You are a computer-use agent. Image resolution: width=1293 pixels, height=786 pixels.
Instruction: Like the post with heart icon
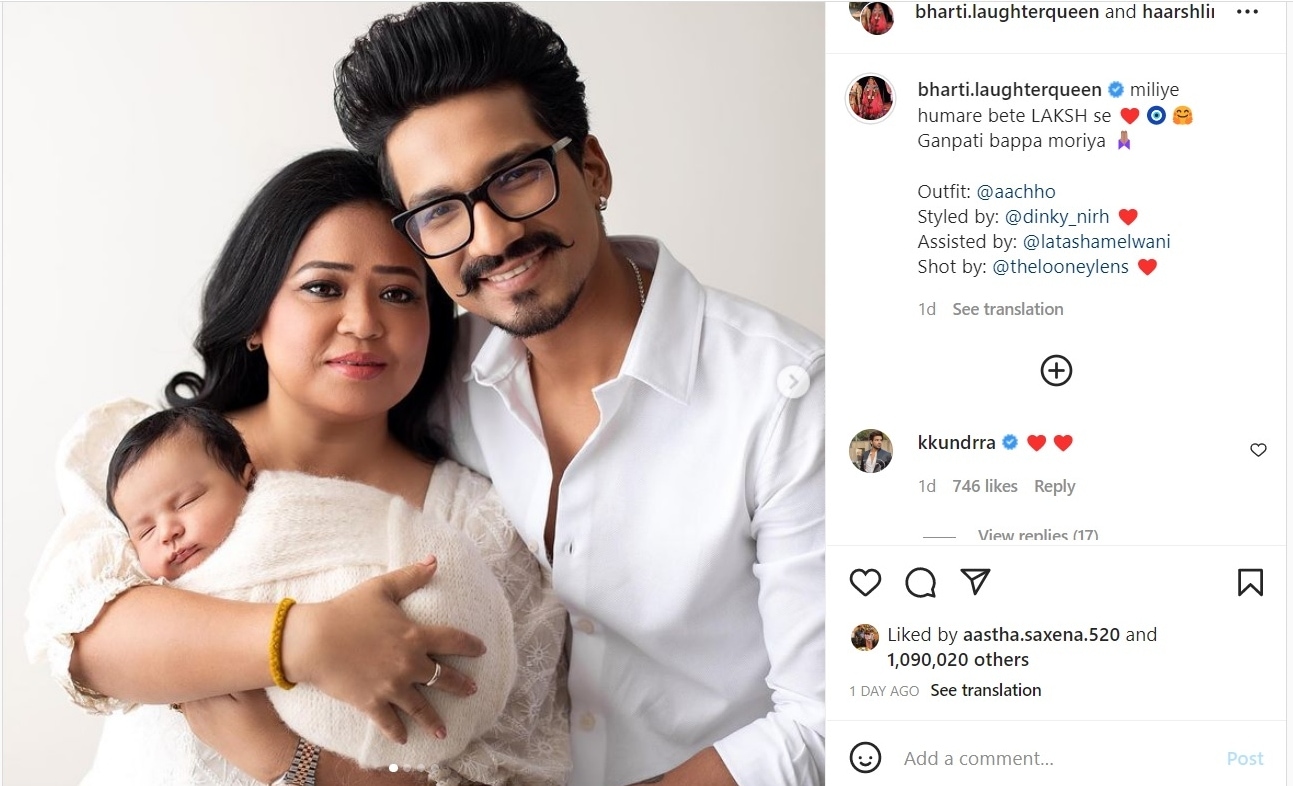865,582
